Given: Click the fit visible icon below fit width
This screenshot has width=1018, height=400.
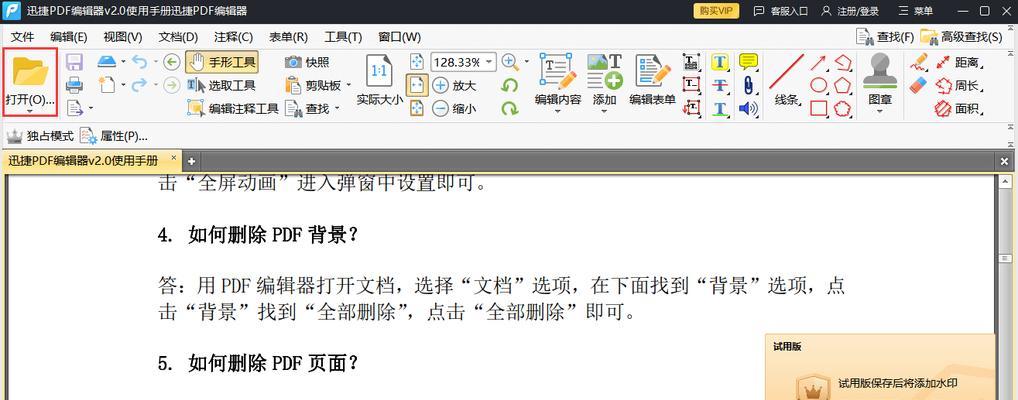Looking at the screenshot, I should click(417, 108).
